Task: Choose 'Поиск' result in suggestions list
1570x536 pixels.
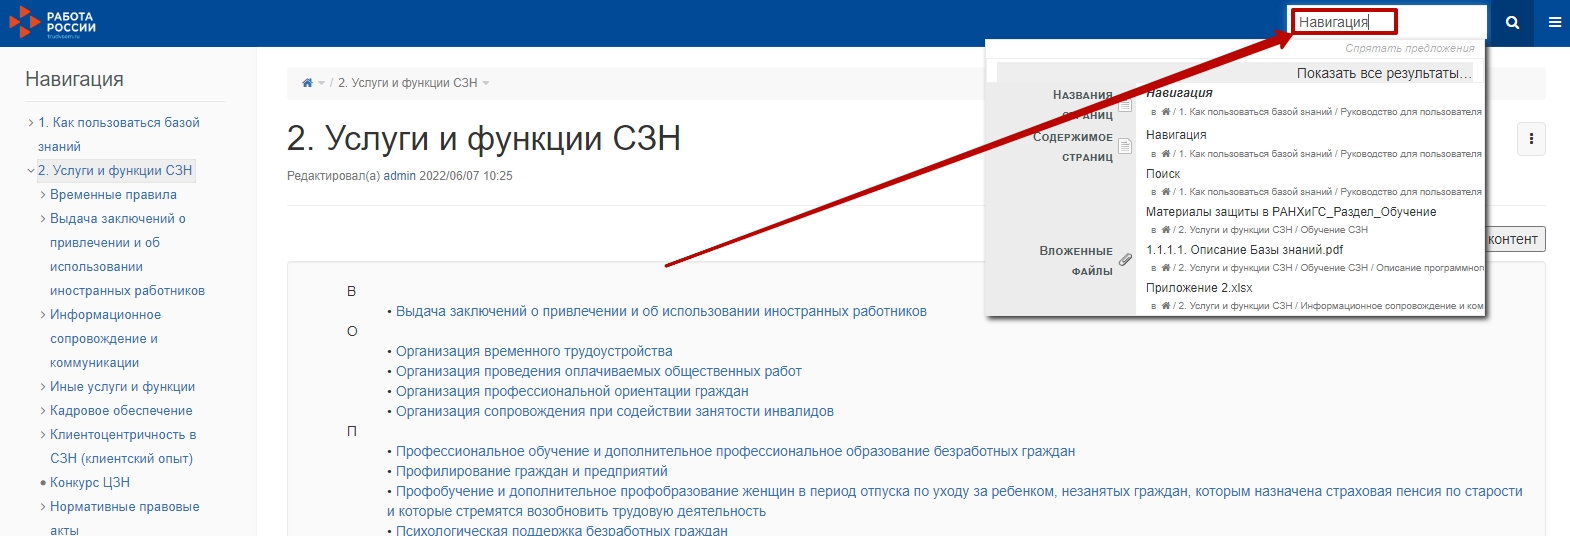Action: point(1163,174)
